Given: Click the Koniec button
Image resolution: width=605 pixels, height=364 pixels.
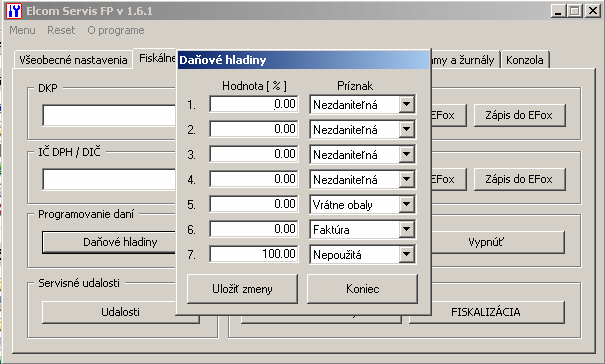Looking at the screenshot, I should 362,289.
